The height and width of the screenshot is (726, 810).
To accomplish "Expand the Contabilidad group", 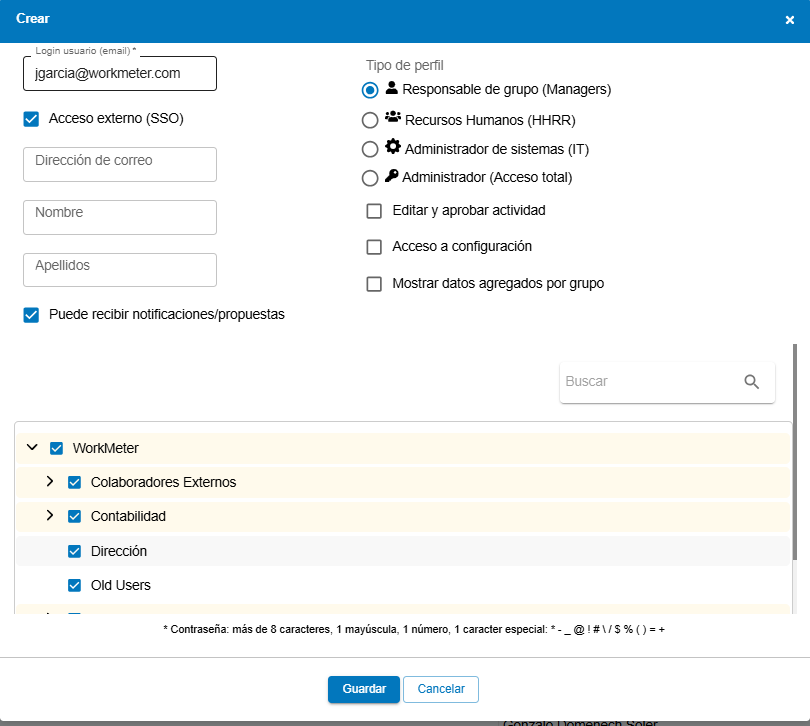I will [49, 516].
